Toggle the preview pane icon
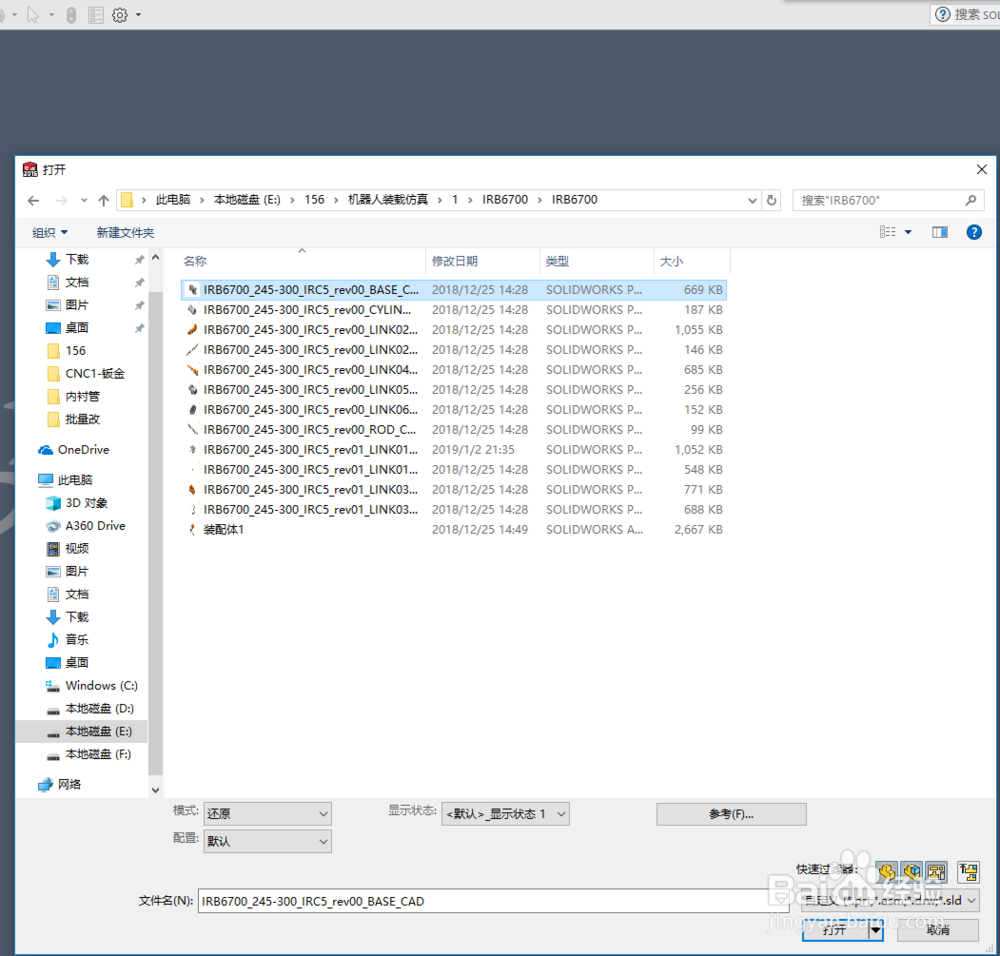This screenshot has width=1000, height=956. point(939,232)
